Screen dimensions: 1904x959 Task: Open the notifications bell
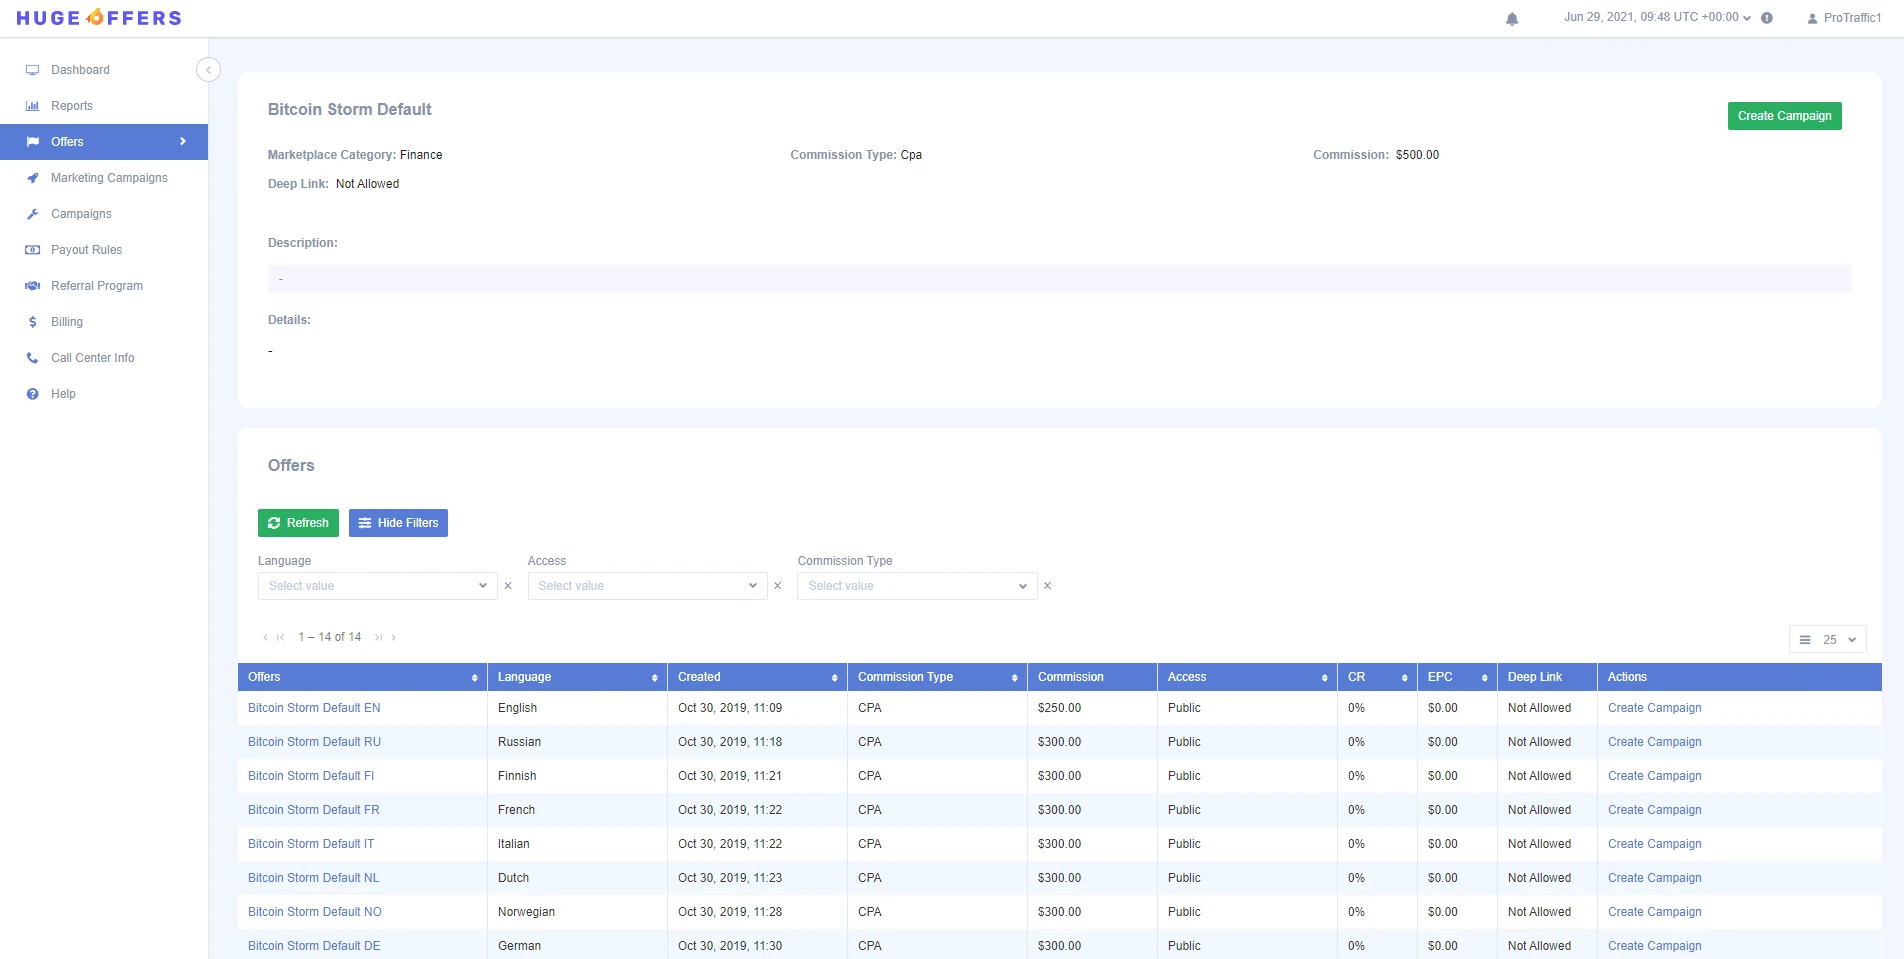click(1512, 19)
